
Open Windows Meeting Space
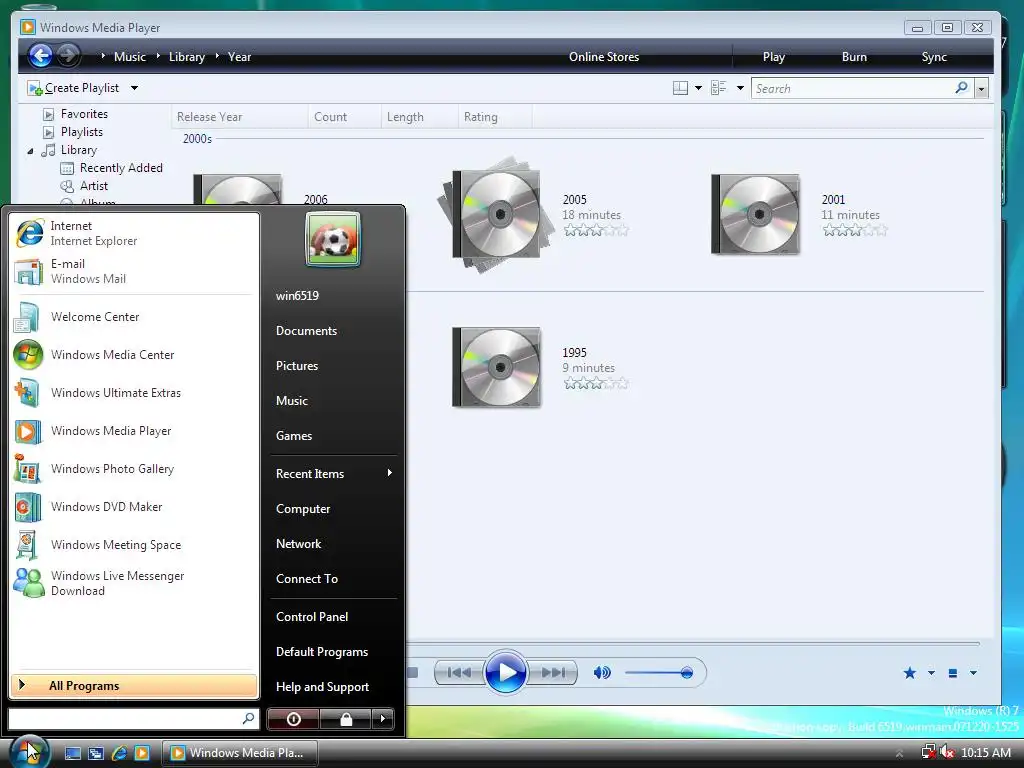(134, 545)
